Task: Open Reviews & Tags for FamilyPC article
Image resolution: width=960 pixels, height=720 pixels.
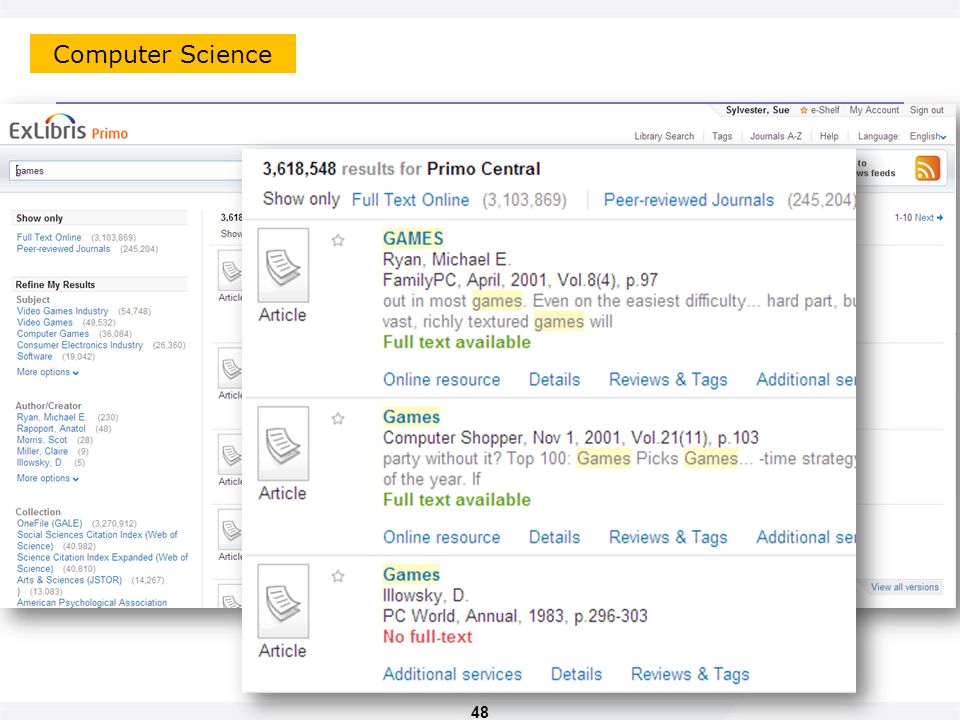Action: 668,380
